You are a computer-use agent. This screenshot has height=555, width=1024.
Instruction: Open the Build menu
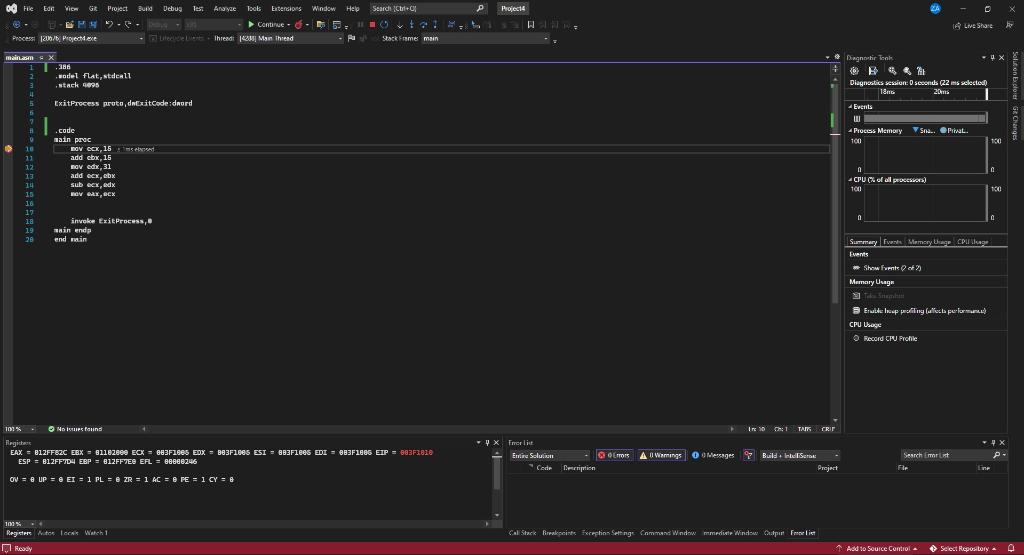point(145,8)
